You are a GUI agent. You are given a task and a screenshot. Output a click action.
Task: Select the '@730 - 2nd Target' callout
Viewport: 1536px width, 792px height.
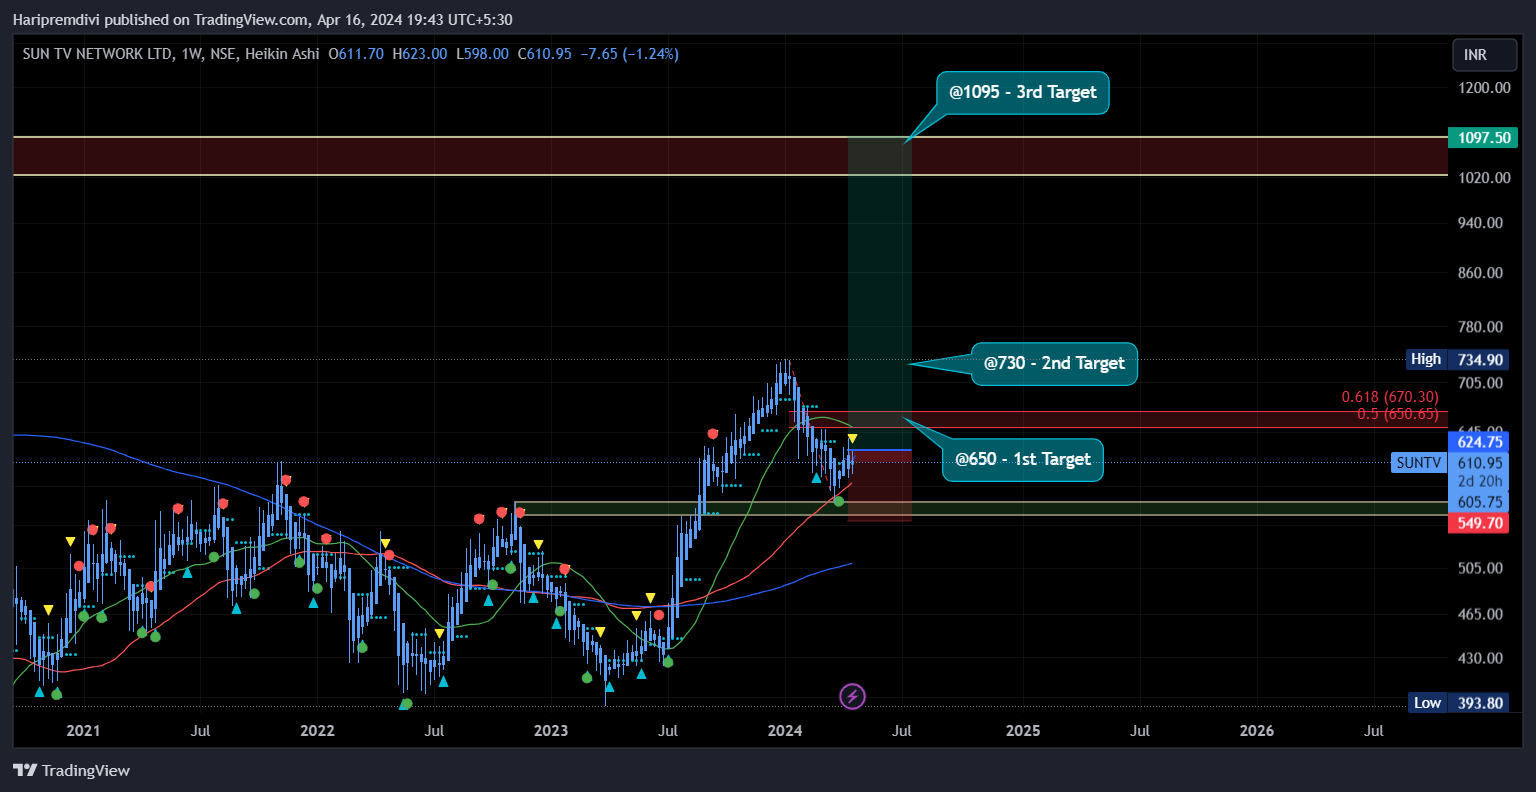point(1054,363)
